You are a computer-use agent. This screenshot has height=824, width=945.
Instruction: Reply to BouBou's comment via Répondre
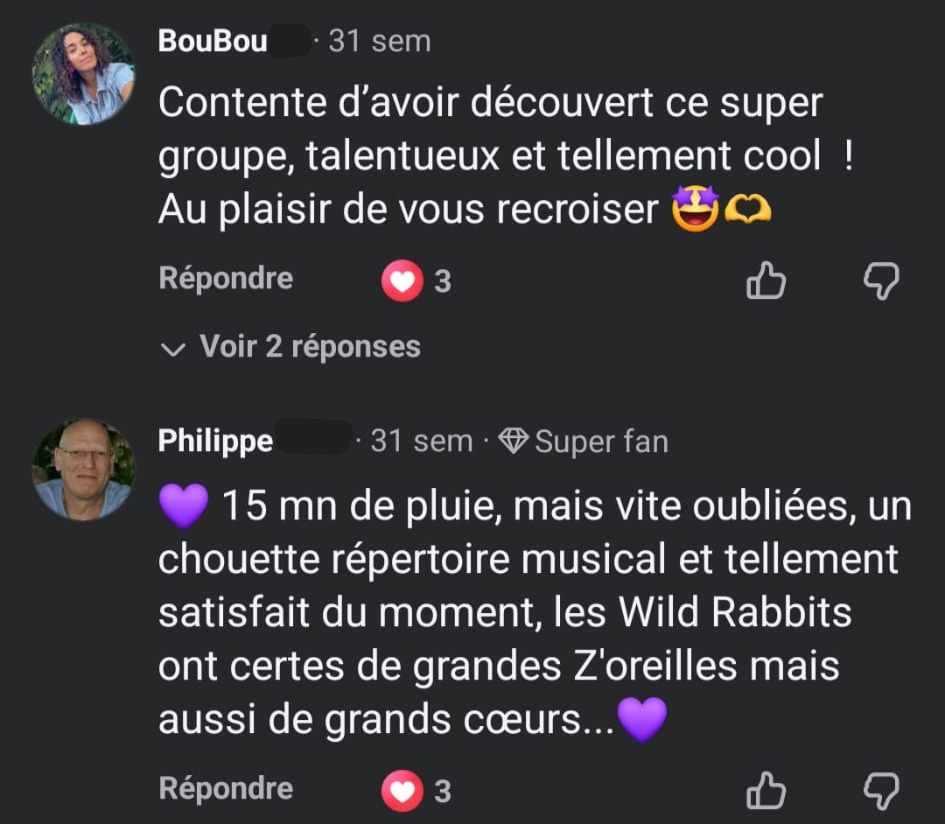click(225, 278)
